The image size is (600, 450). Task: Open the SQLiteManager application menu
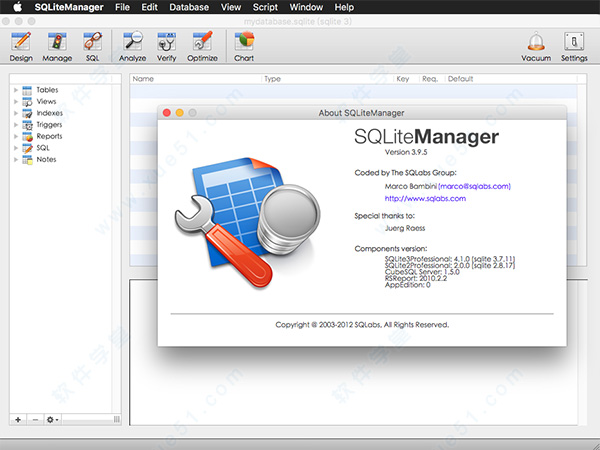(69, 7)
